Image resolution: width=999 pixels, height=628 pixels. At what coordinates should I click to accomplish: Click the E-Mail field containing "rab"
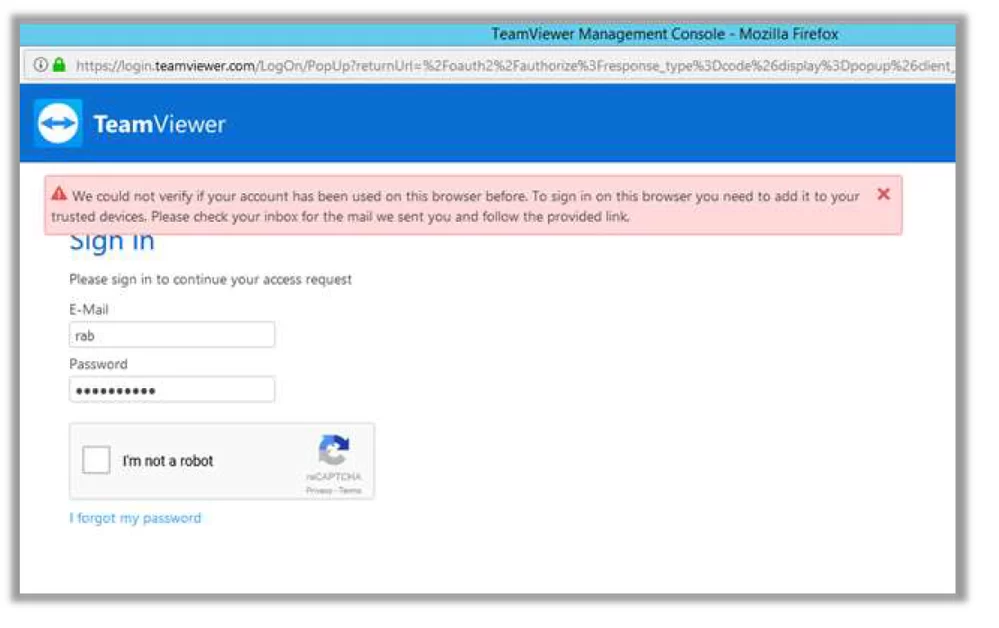(170, 334)
